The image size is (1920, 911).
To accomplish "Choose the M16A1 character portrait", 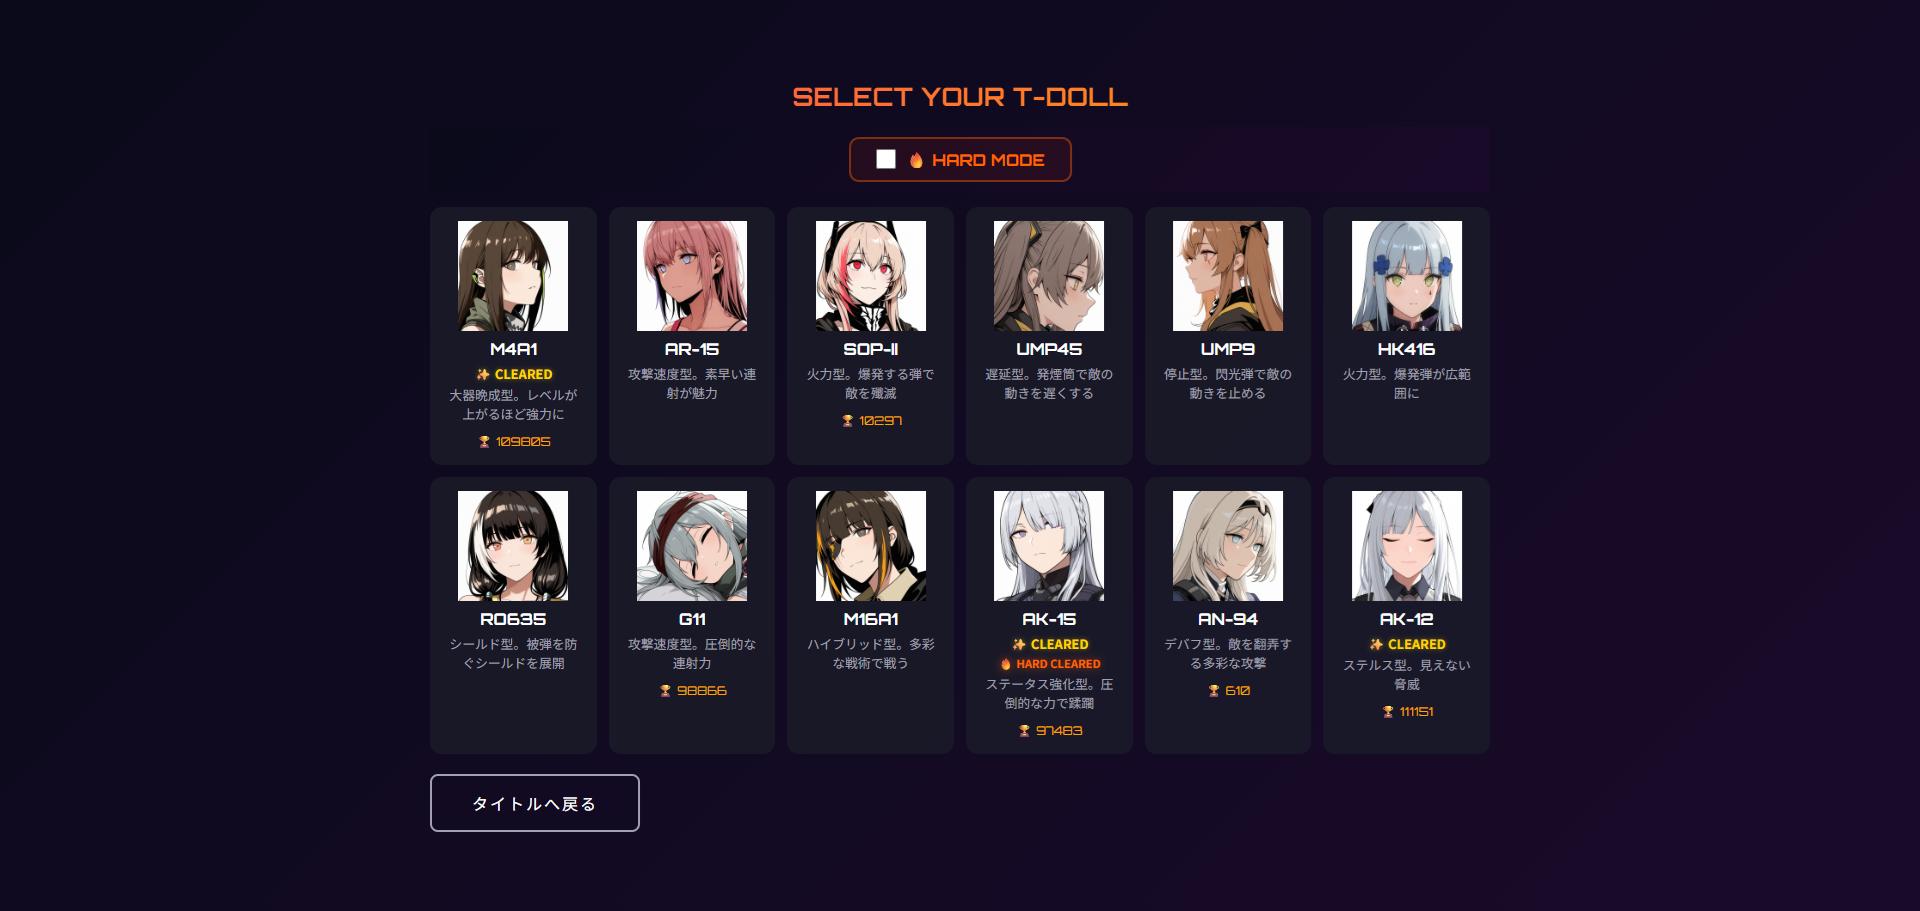I will [x=871, y=546].
